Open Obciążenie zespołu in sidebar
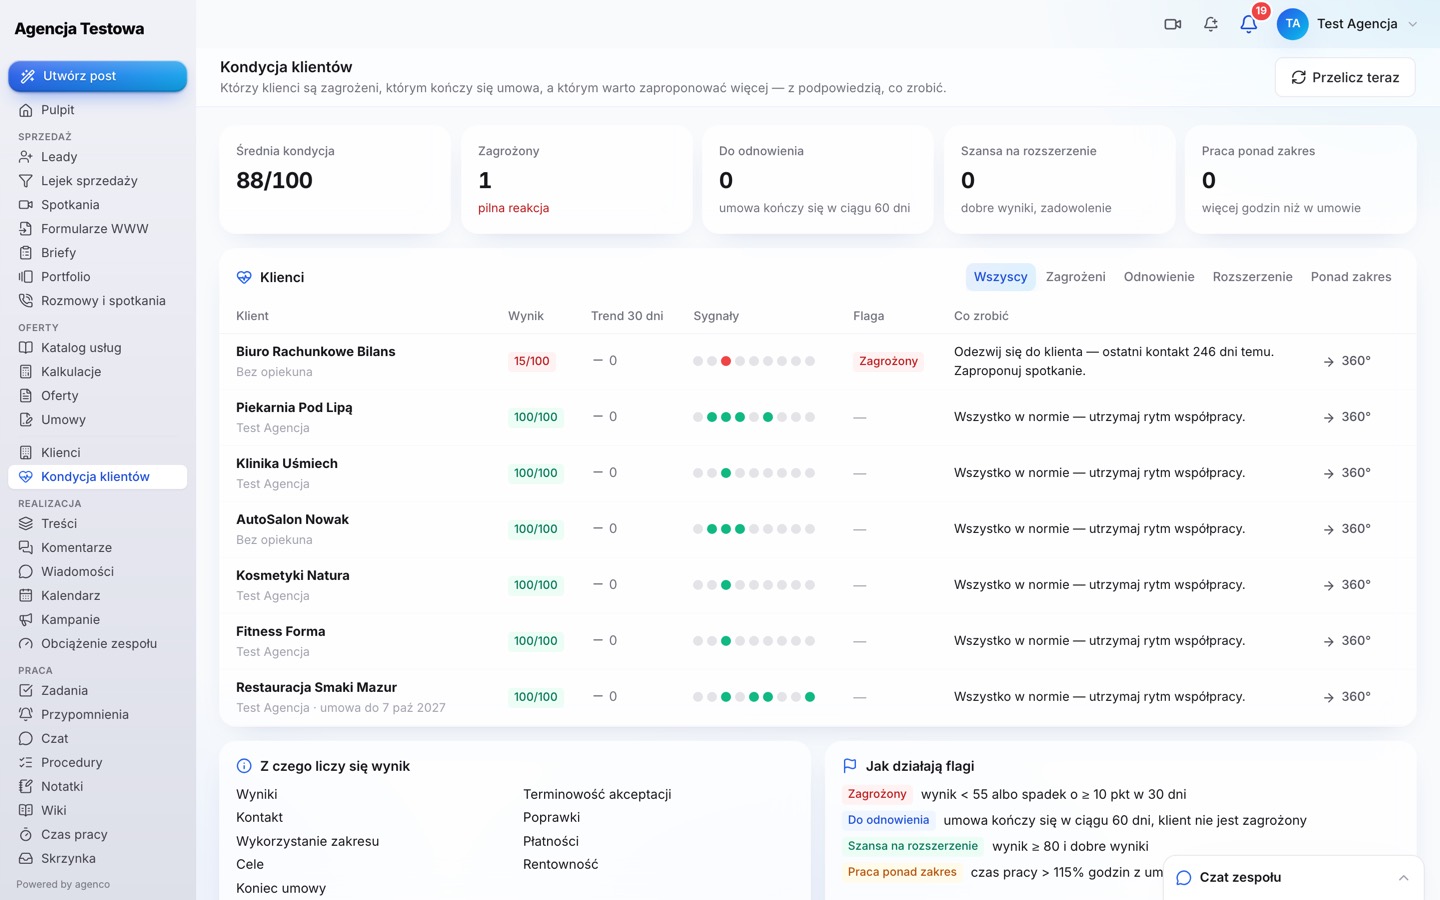Image resolution: width=1440 pixels, height=900 pixels. tap(98, 644)
